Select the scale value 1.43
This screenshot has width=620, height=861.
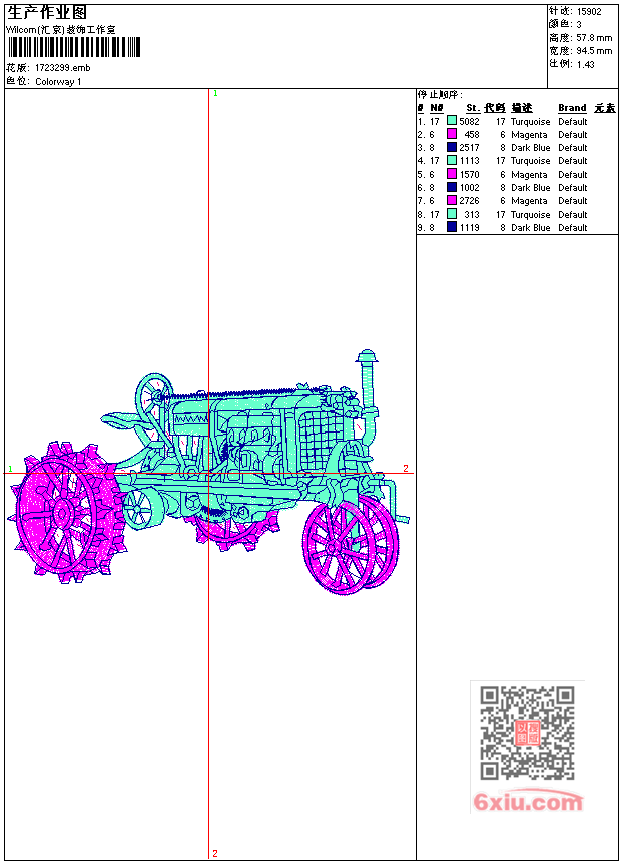point(585,64)
